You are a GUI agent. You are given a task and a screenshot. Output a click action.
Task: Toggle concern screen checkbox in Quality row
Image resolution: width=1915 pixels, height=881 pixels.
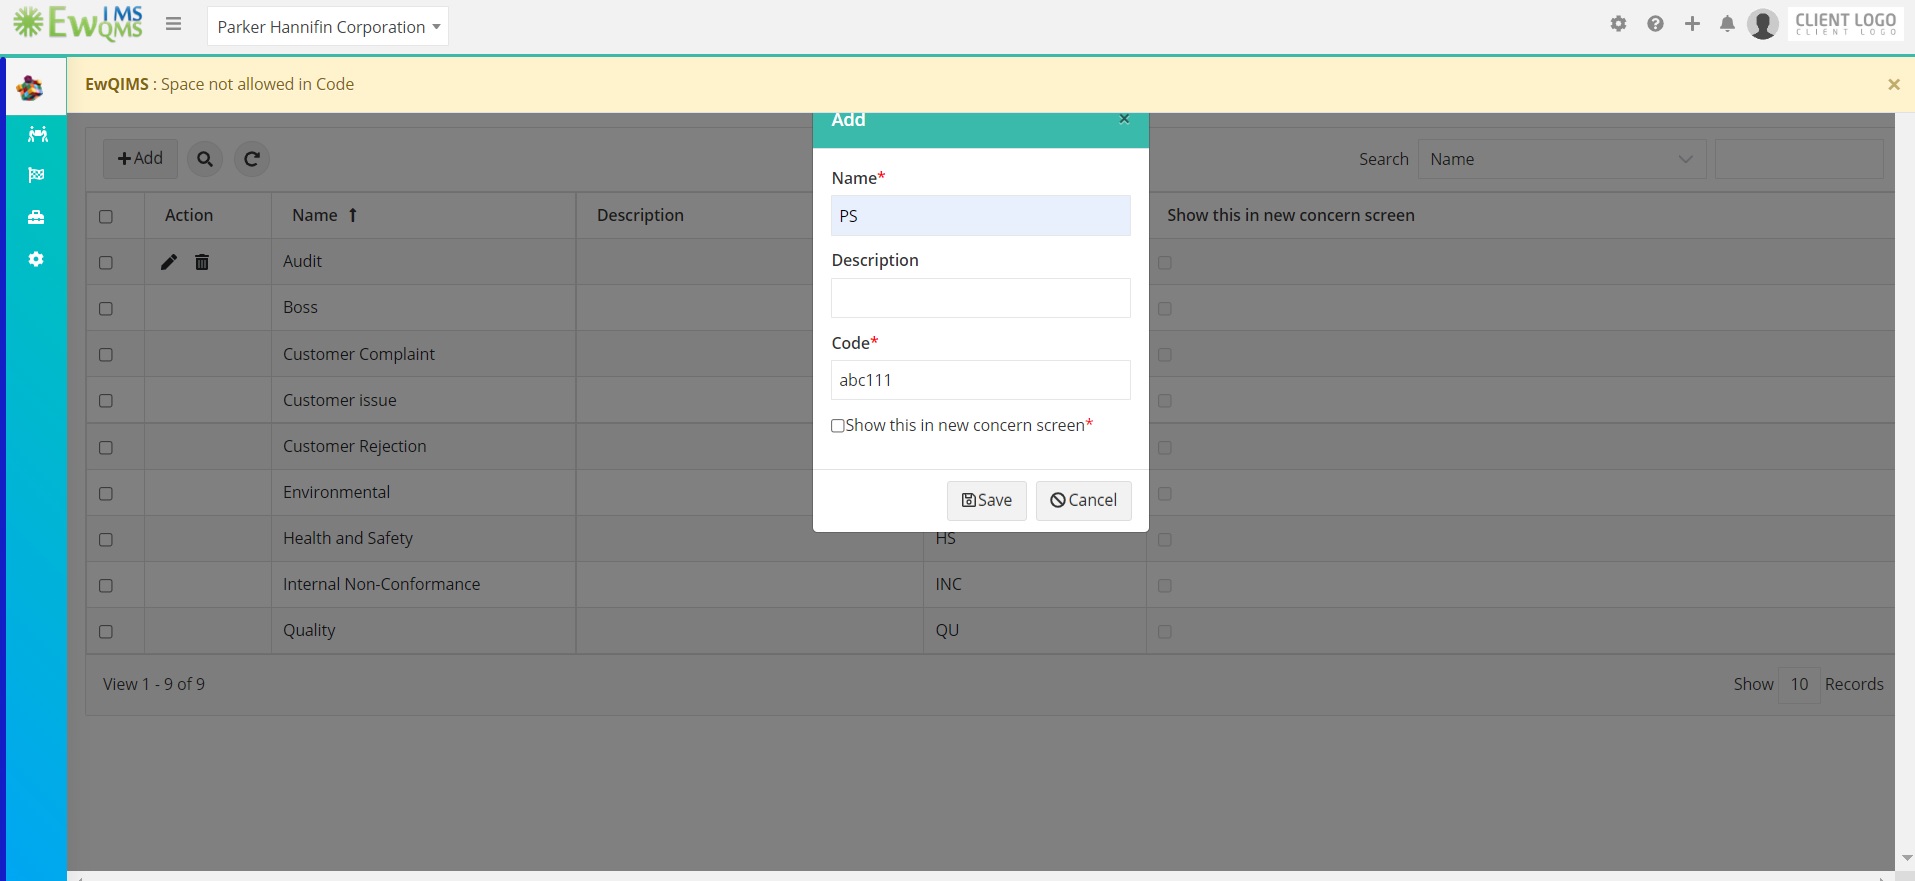[1165, 631]
